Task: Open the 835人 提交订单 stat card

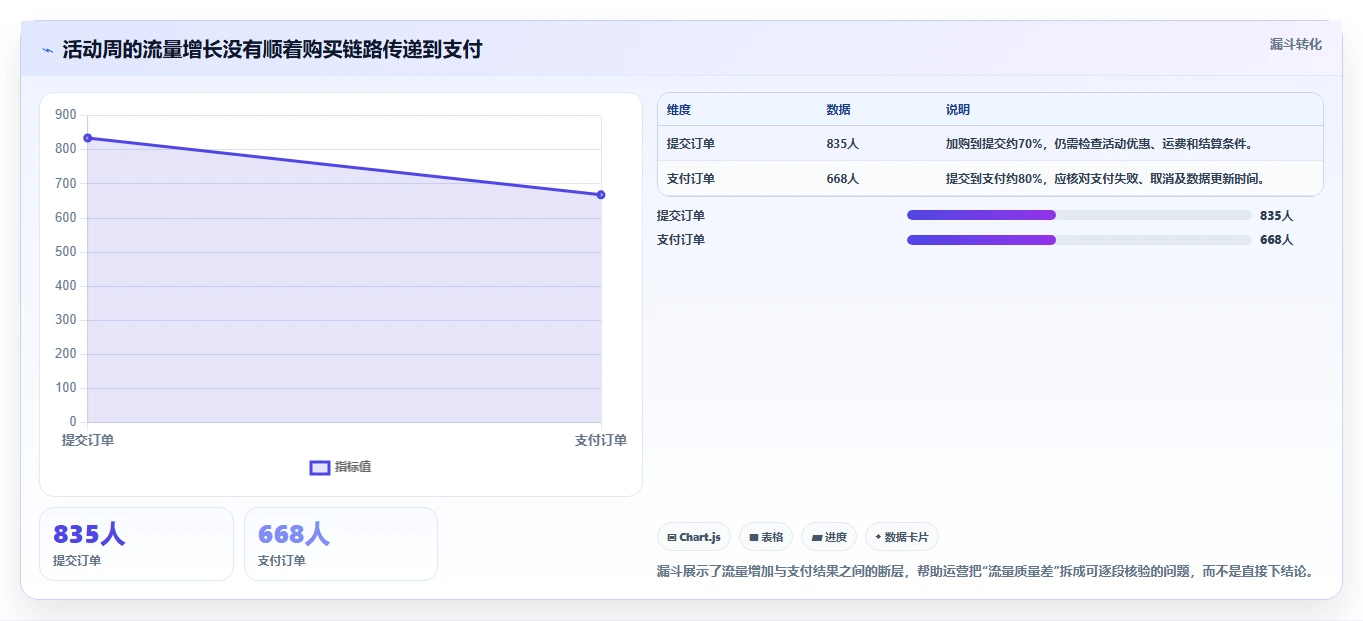Action: (x=136, y=544)
